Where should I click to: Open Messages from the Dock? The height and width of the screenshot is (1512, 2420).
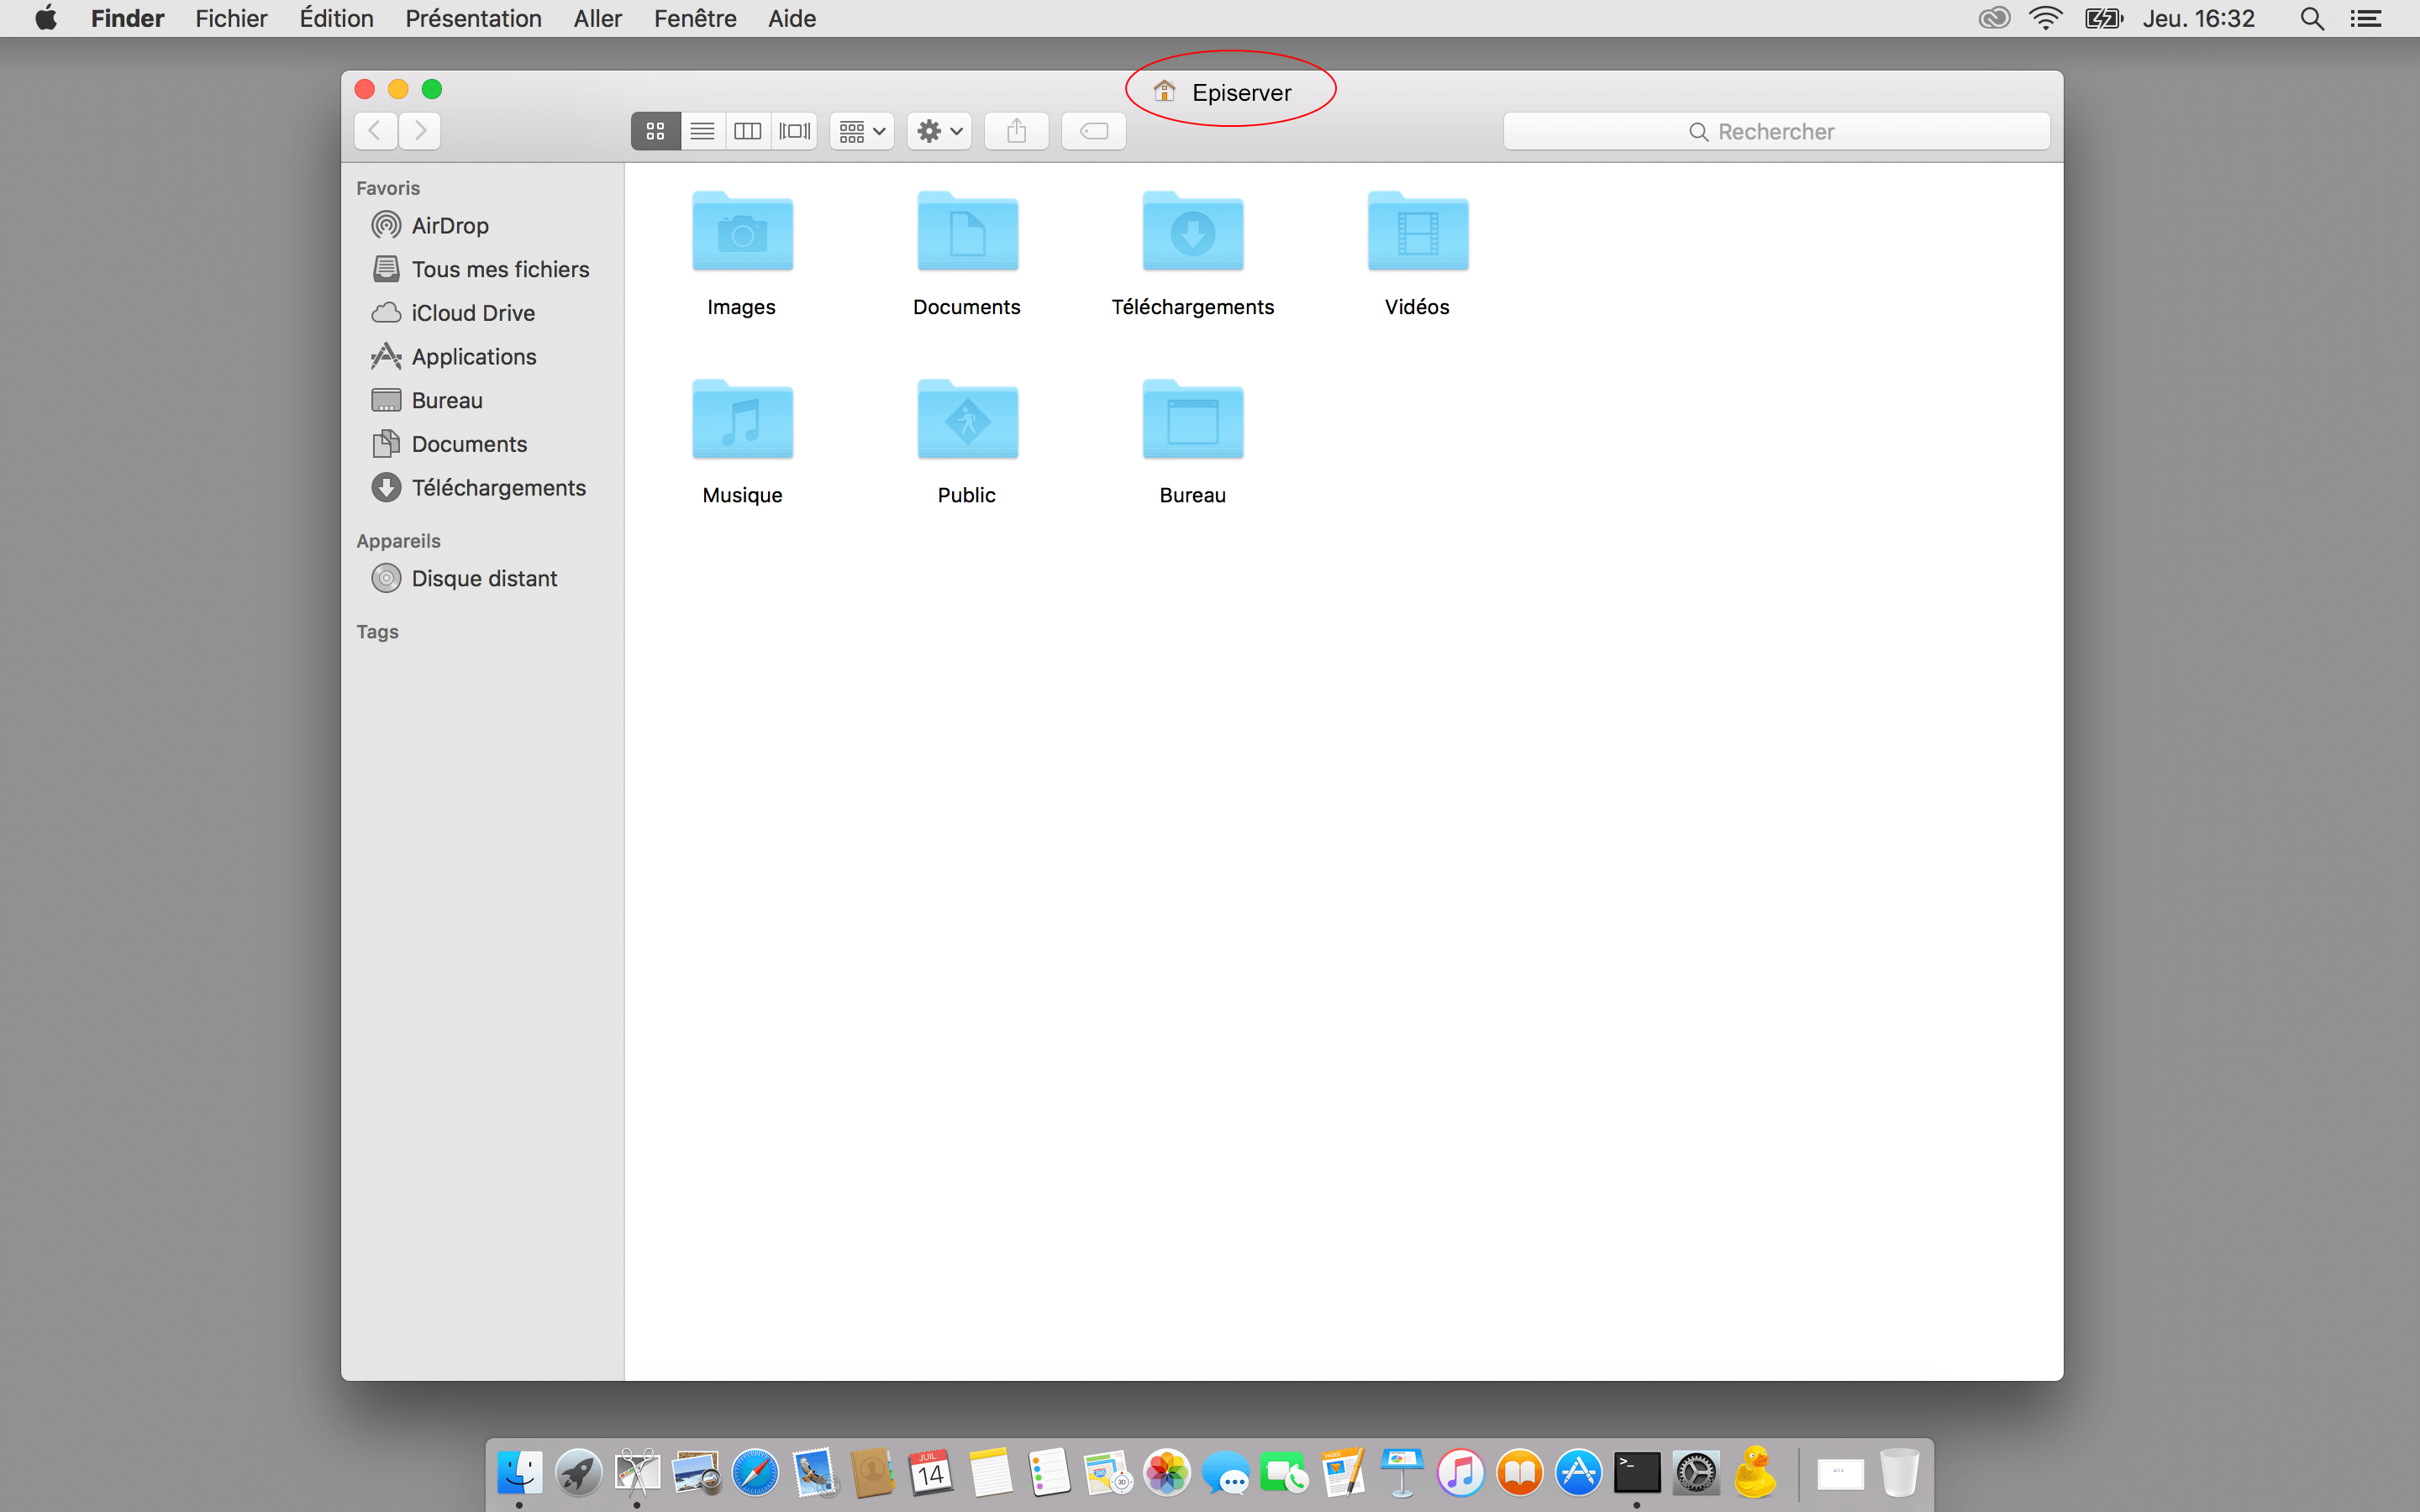[x=1225, y=1472]
